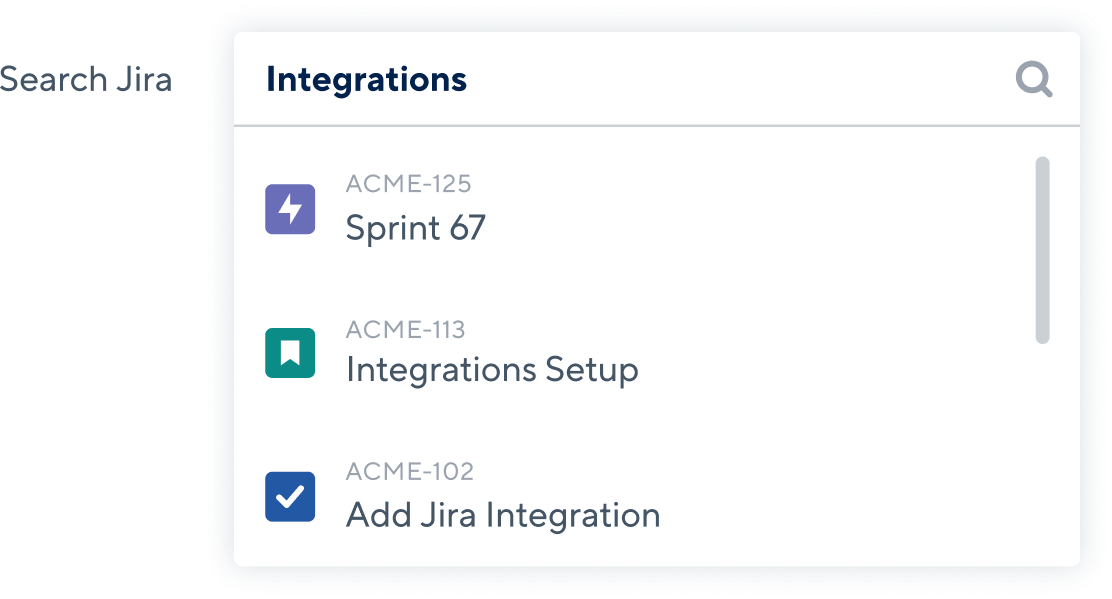Image resolution: width=1112 pixels, height=599 pixels.
Task: Select issue key ACME-102
Action: (409, 471)
